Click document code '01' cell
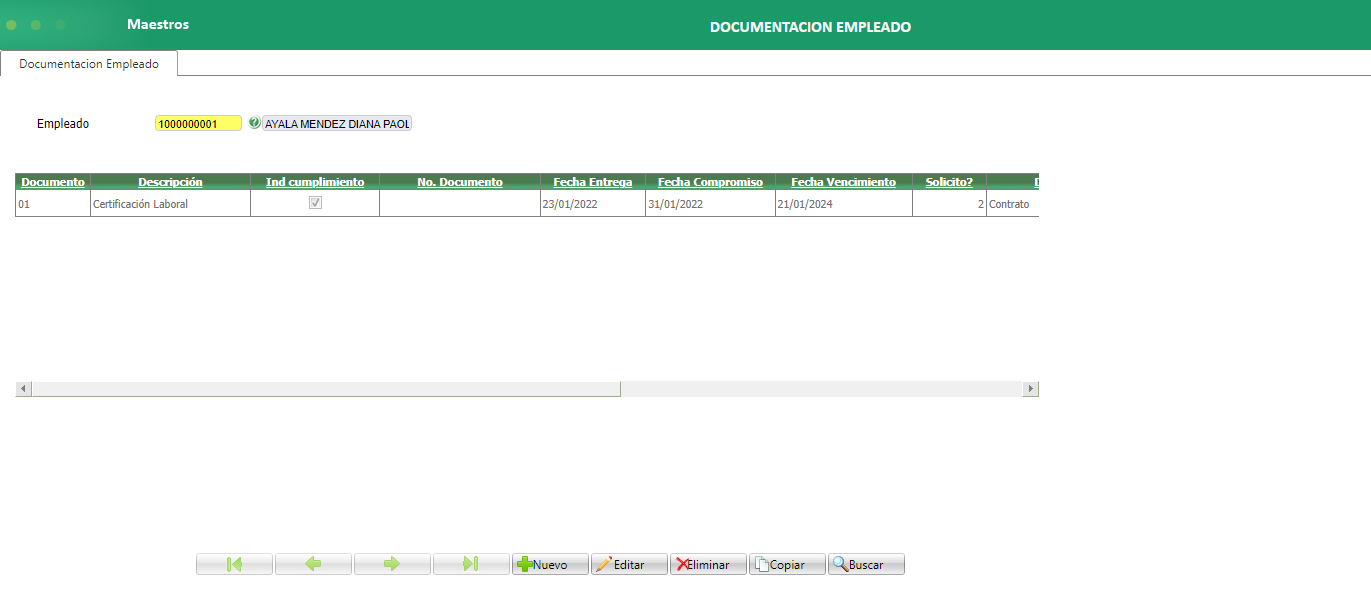This screenshot has height=594, width=1371. pyautogui.click(x=53, y=203)
